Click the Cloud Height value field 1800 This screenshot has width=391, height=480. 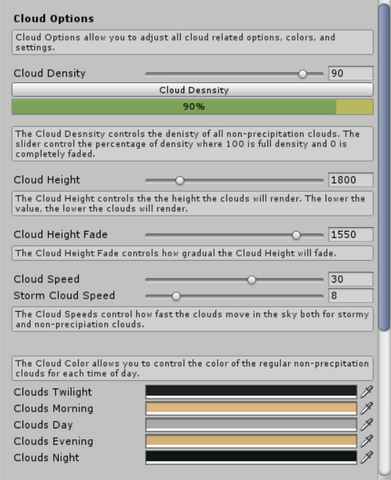pyautogui.click(x=351, y=180)
